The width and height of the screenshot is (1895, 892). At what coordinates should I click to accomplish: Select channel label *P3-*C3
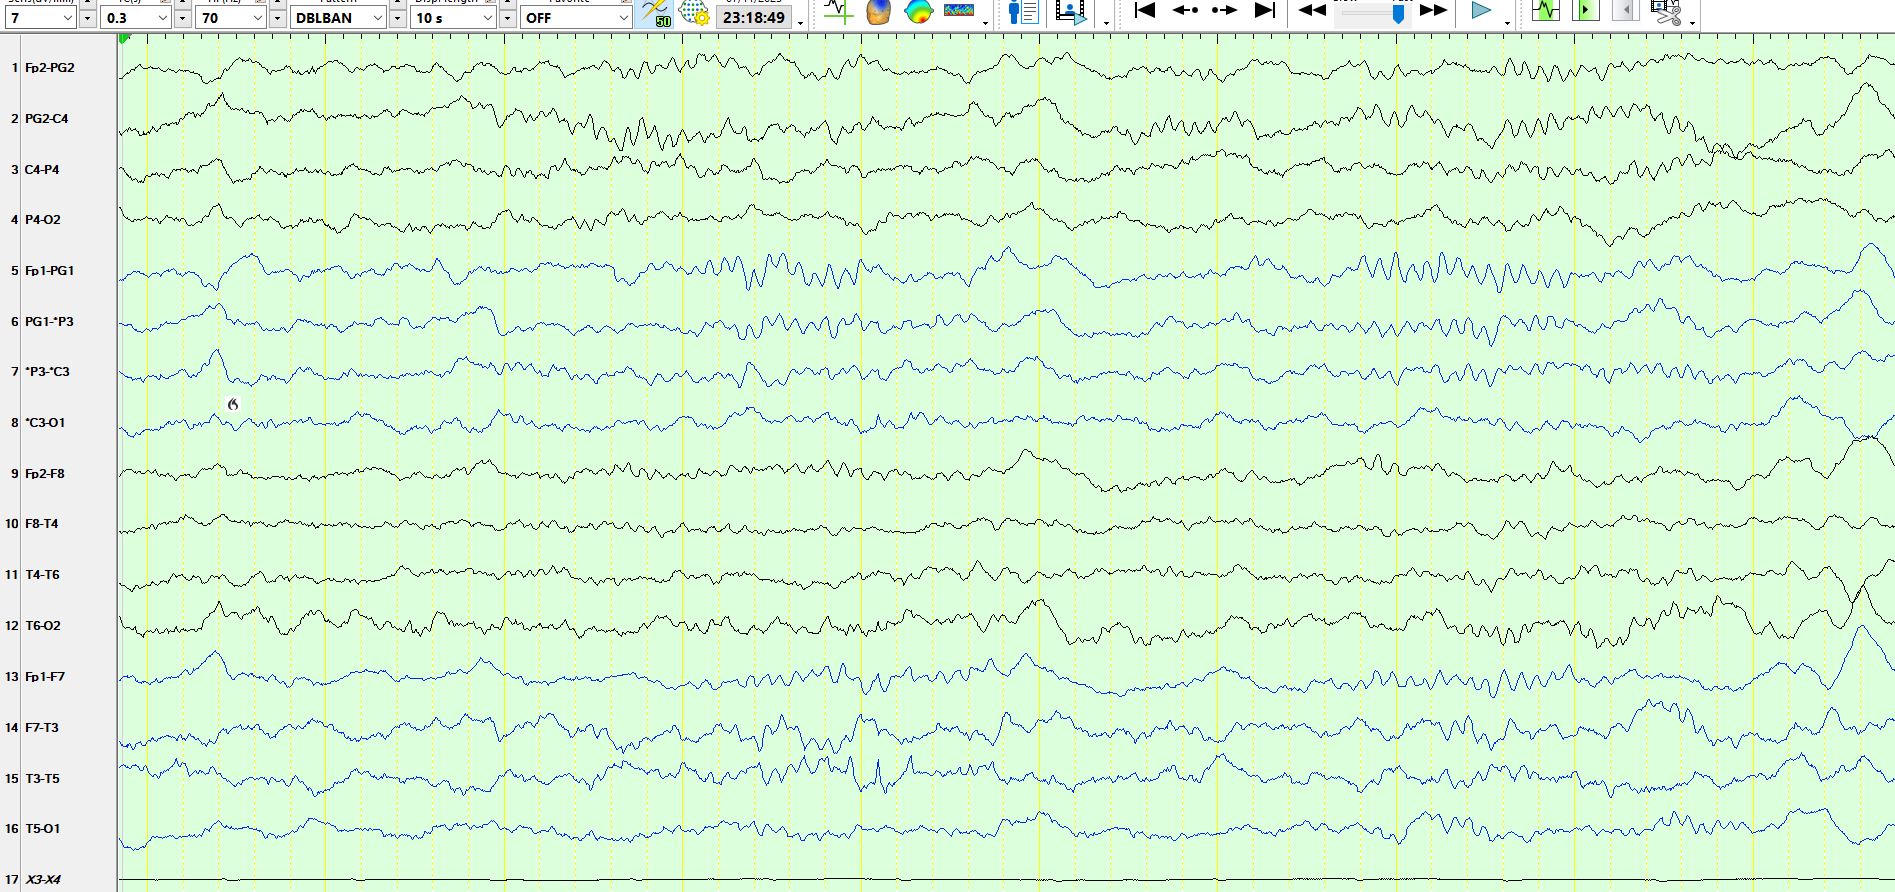47,372
